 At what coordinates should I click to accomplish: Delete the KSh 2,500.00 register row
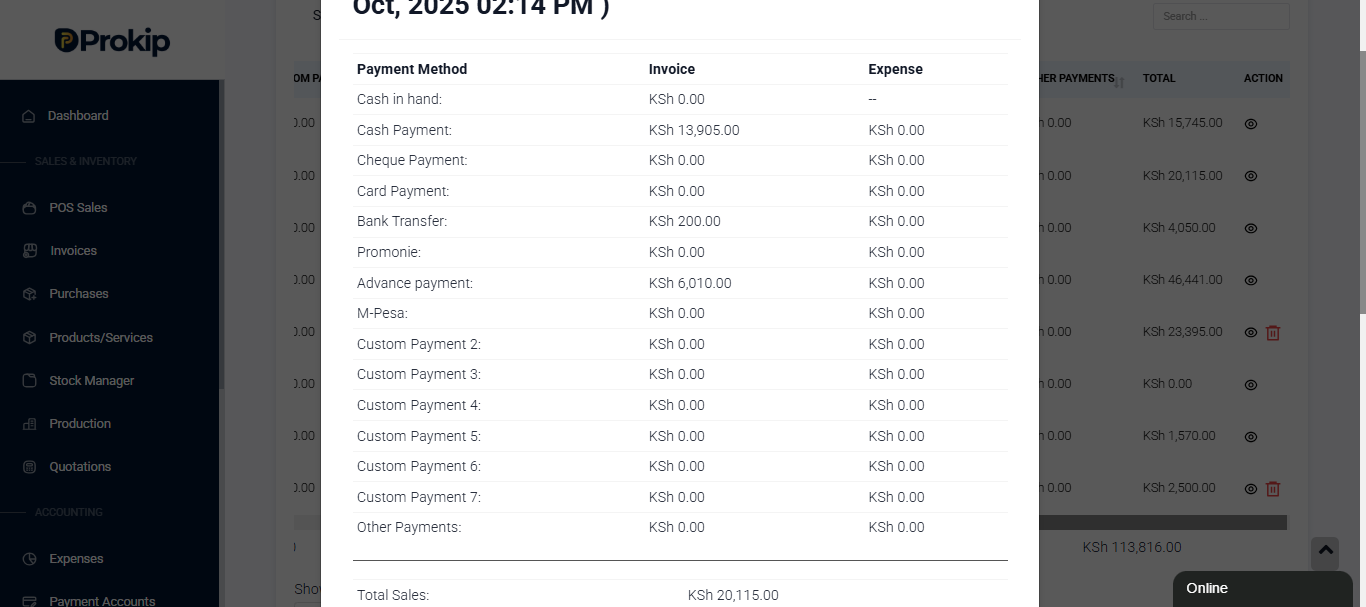[1273, 489]
